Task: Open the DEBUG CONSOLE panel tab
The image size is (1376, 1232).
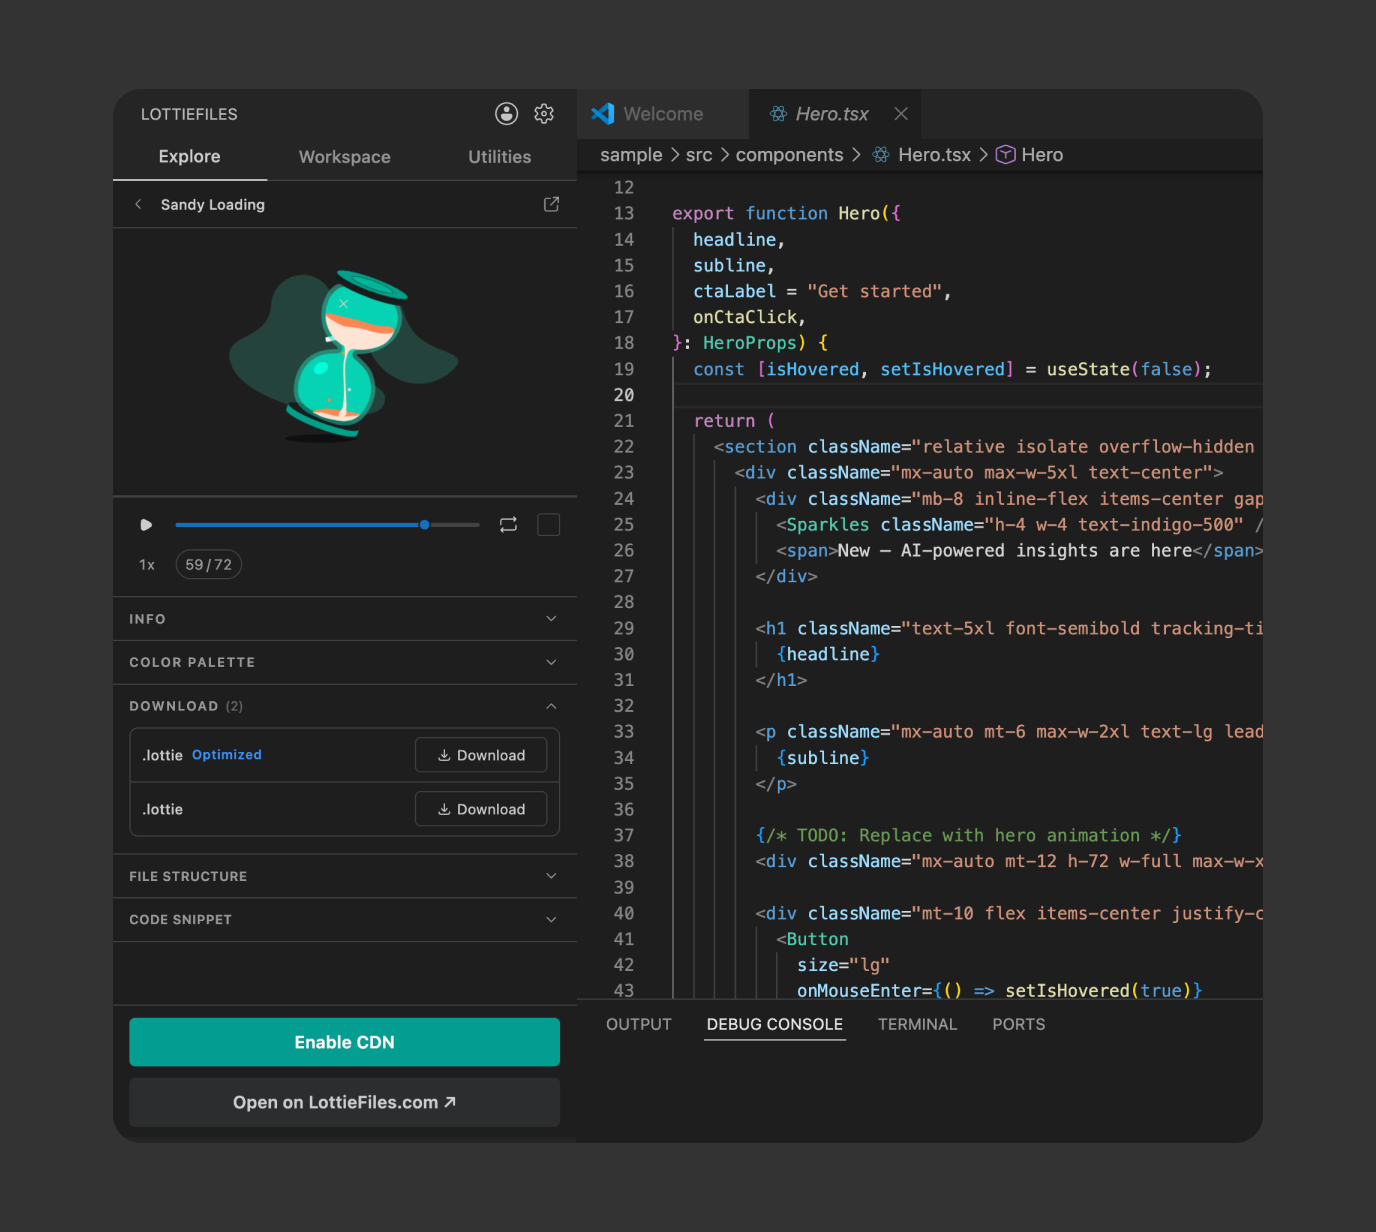Action: click(x=775, y=1024)
